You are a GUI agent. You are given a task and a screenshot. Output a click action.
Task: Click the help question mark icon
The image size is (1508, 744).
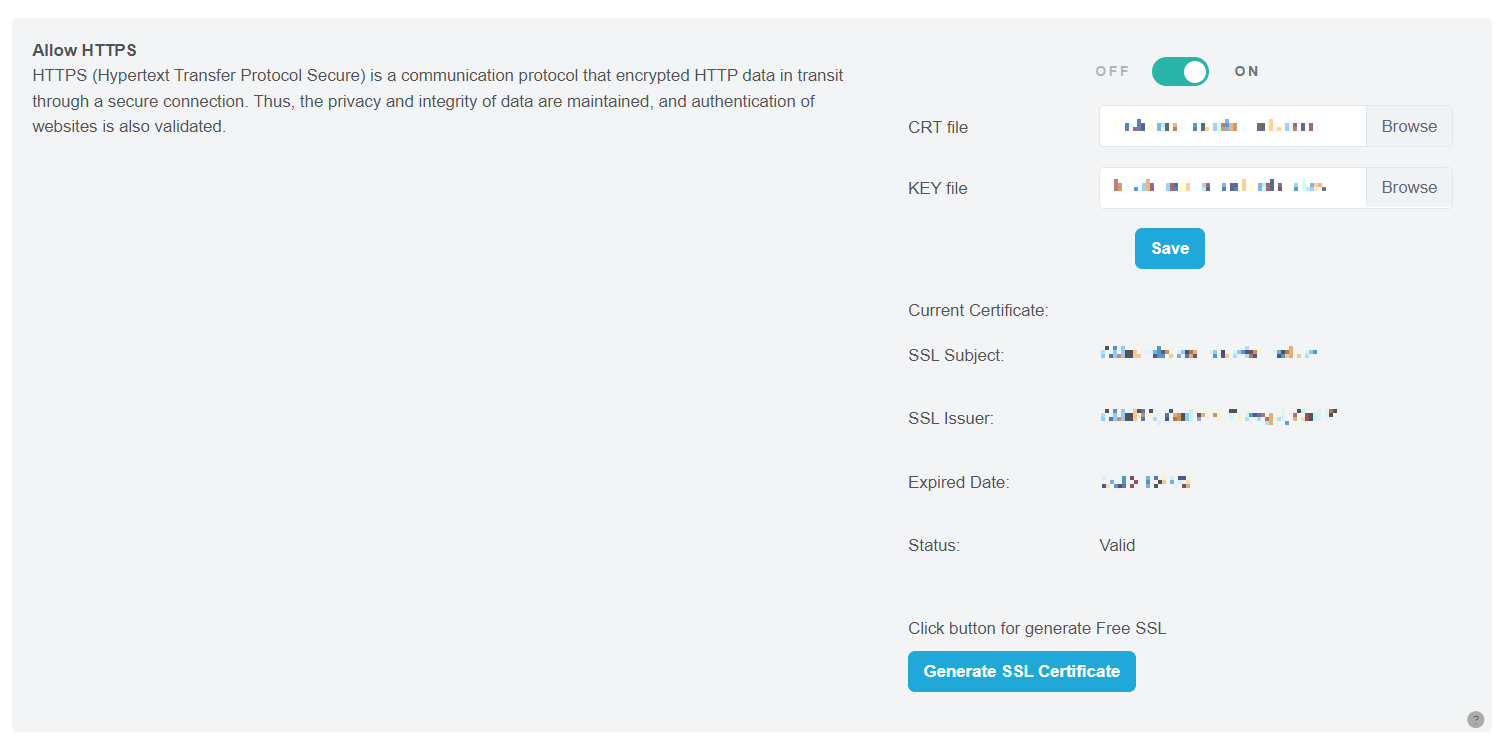[x=1475, y=719]
